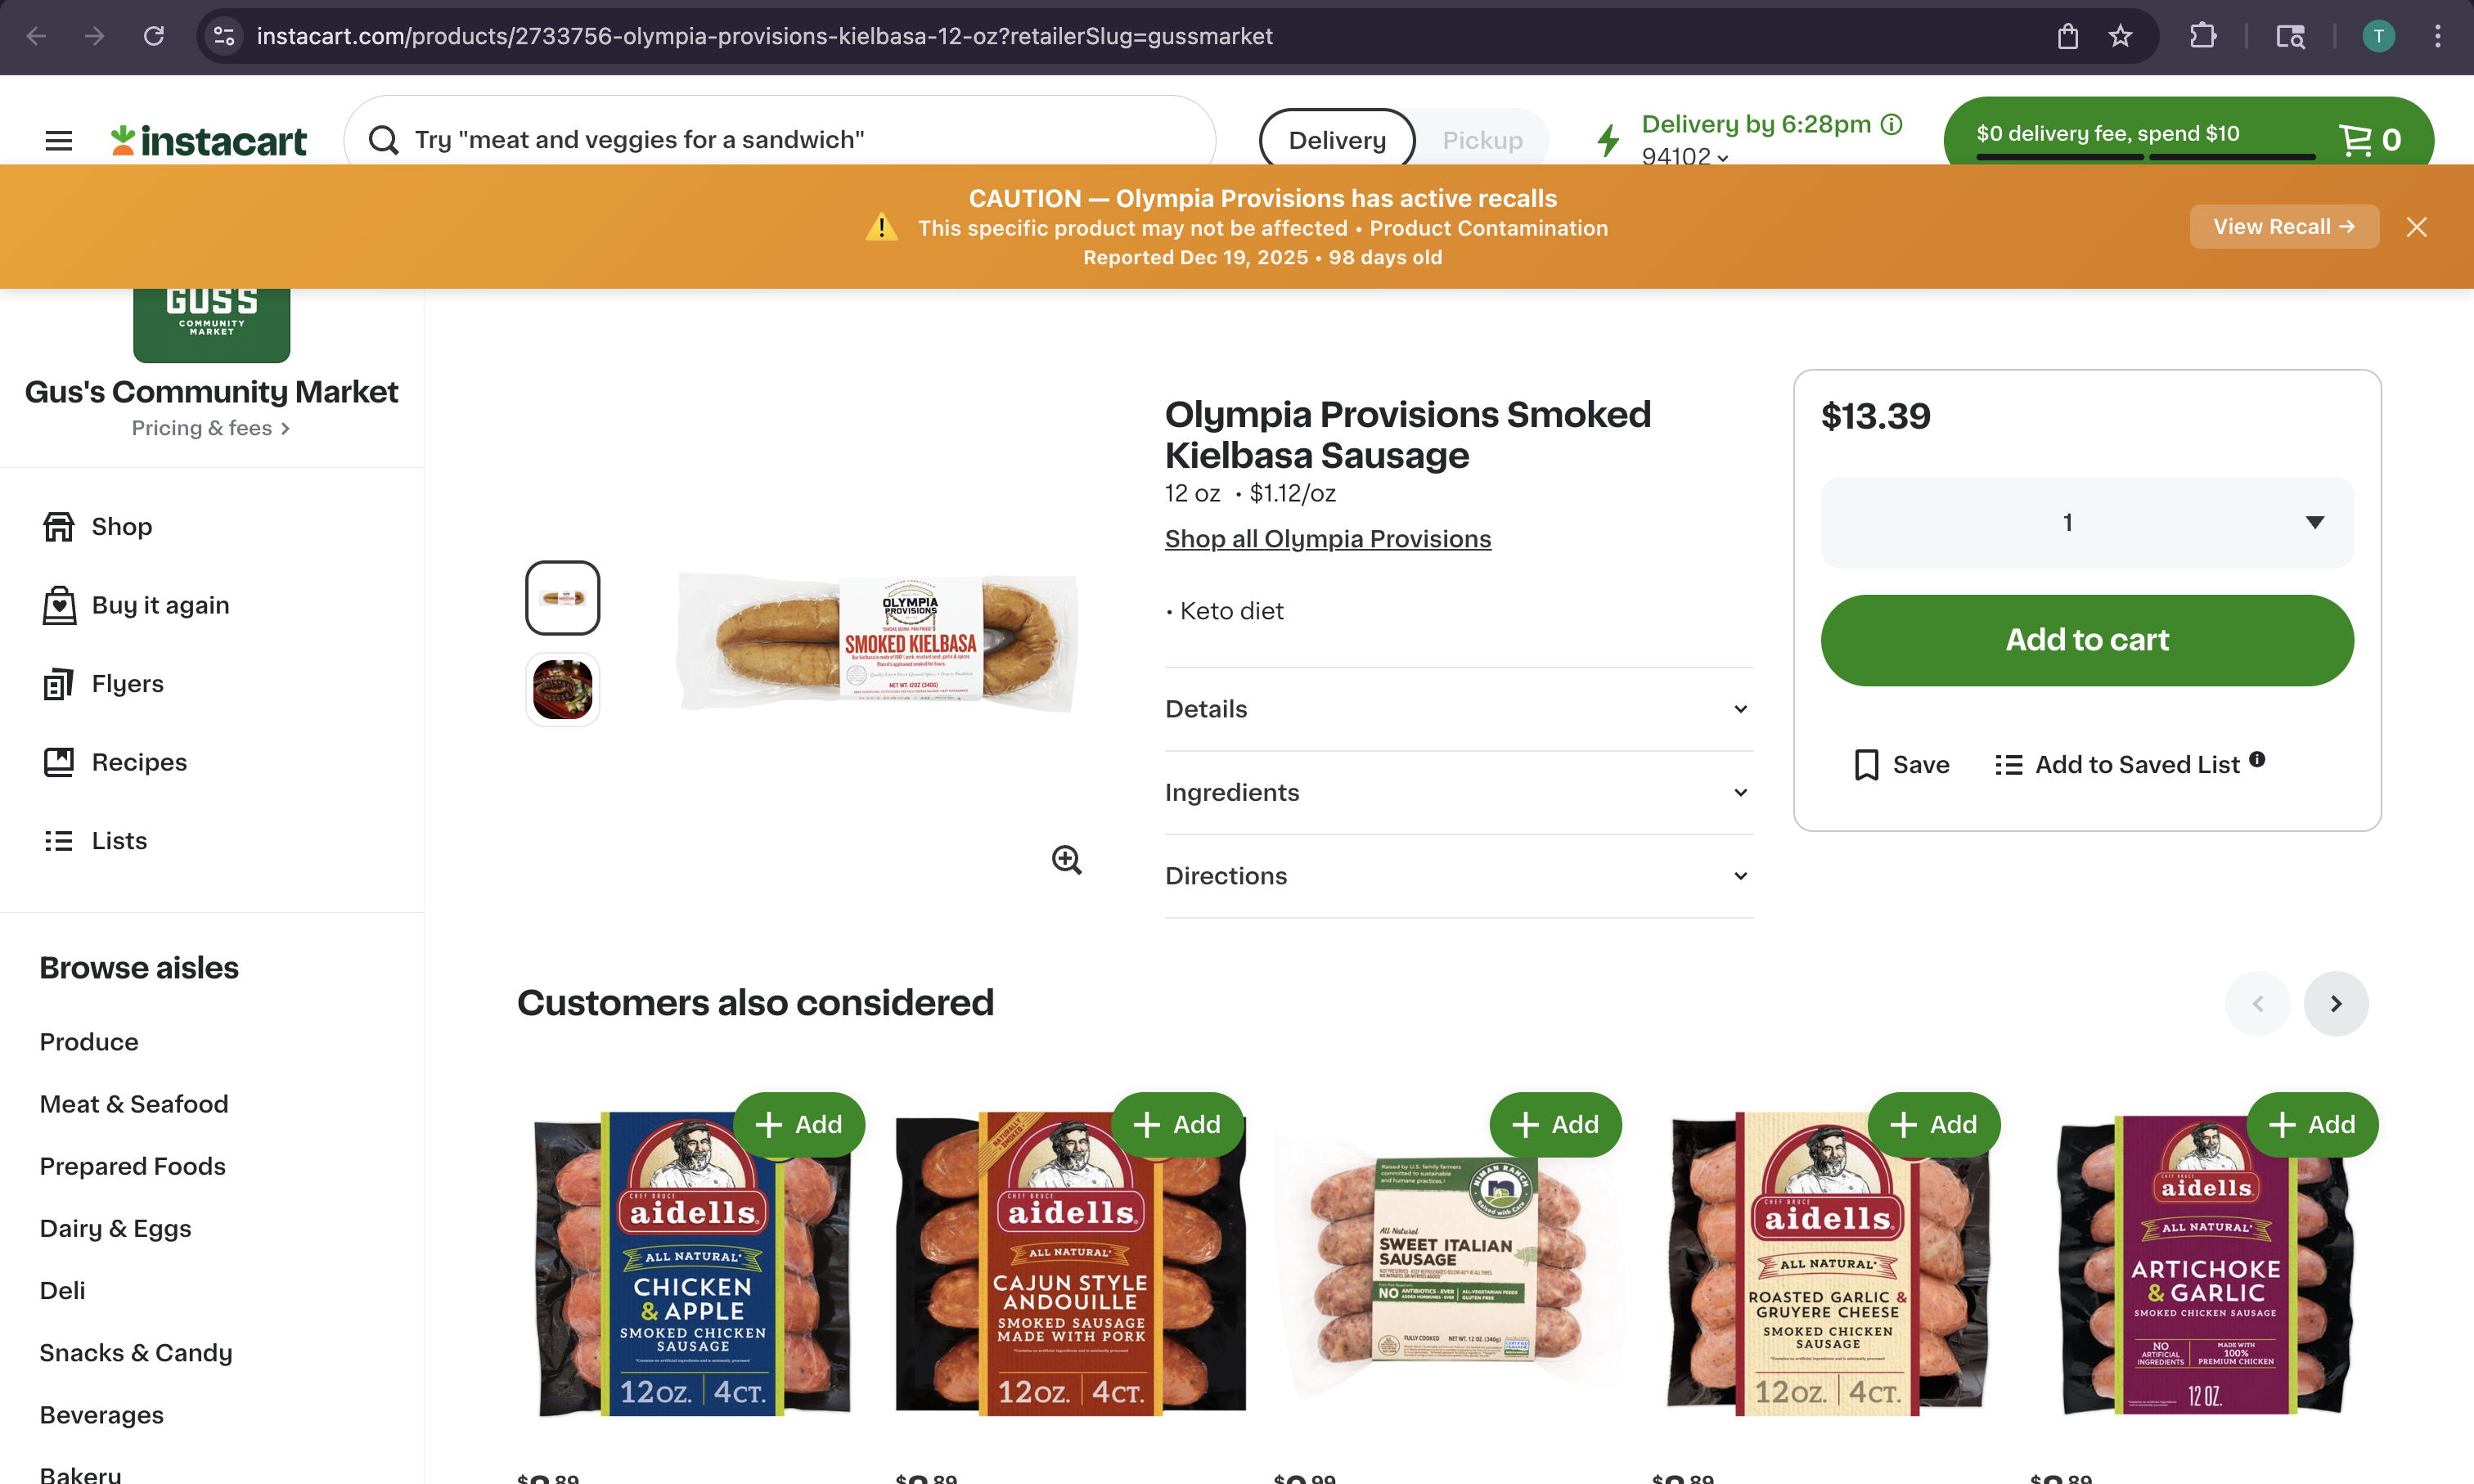Open the quantity dropdown
The height and width of the screenshot is (1484, 2474).
(2086, 521)
